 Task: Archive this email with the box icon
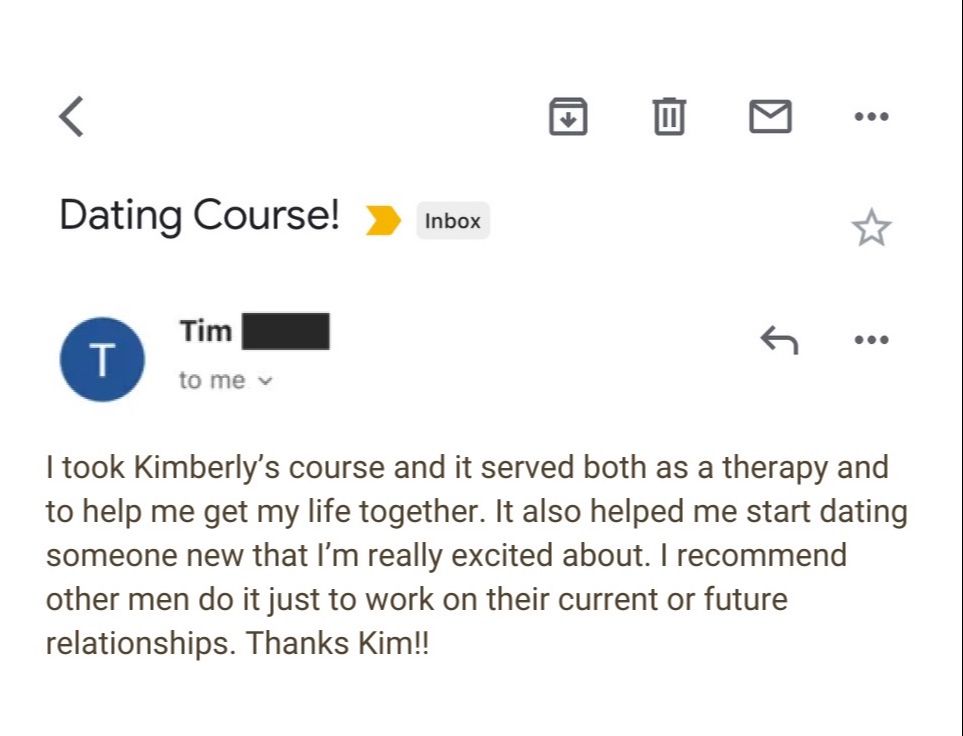[568, 117]
